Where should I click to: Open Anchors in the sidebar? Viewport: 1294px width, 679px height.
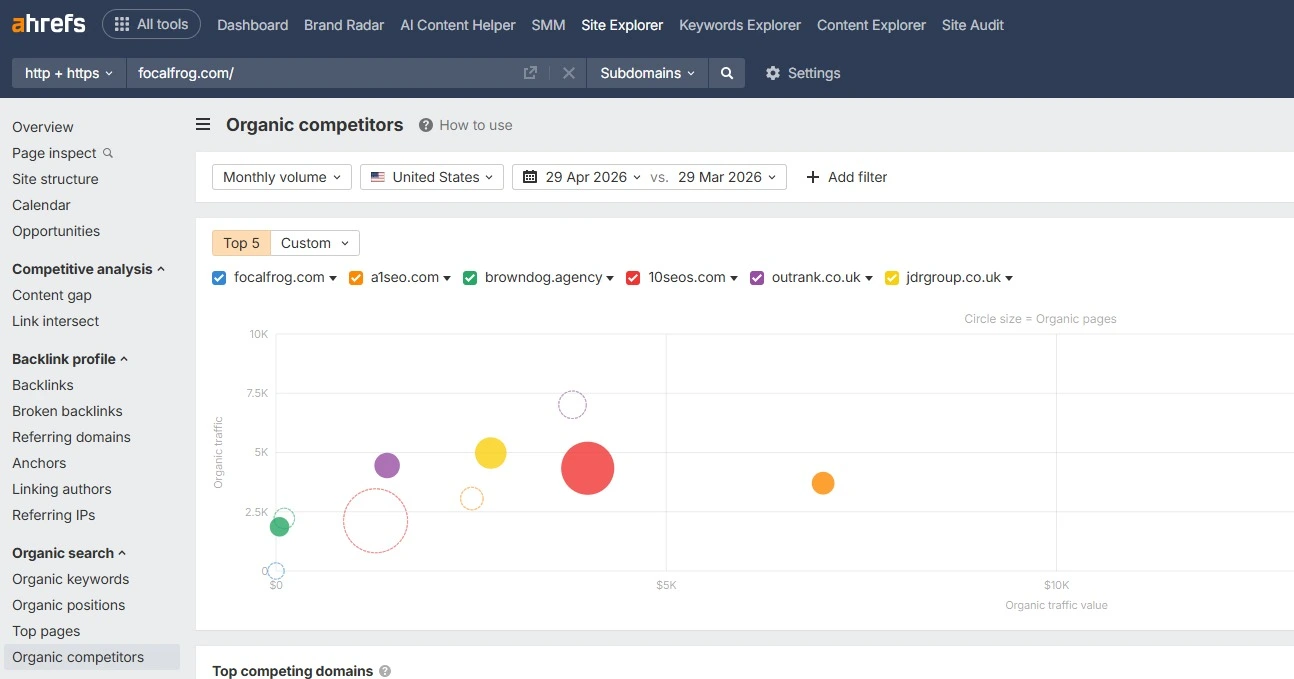pyautogui.click(x=39, y=463)
